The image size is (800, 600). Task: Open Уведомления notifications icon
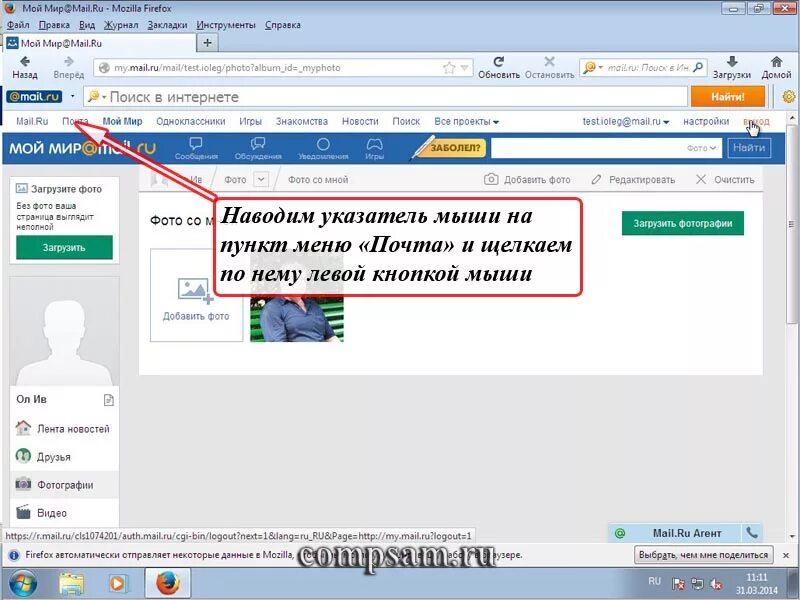click(323, 143)
